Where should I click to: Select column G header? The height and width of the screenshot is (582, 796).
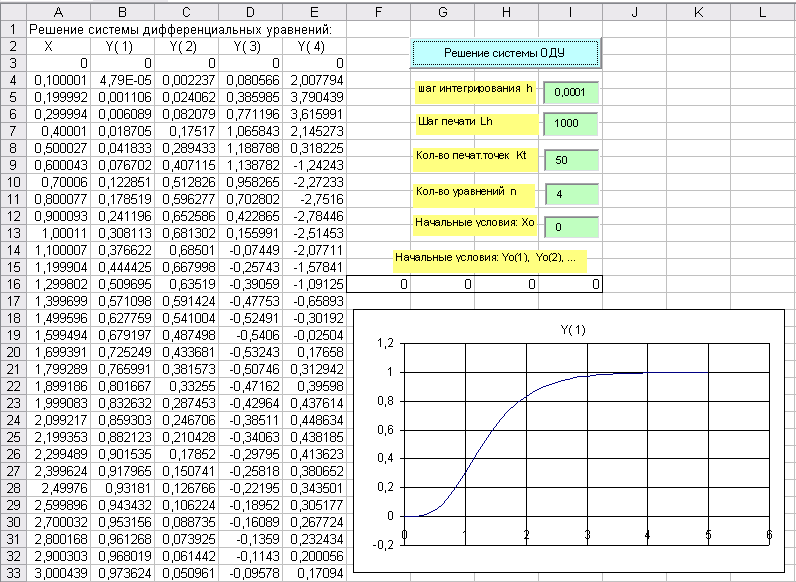(442, 12)
